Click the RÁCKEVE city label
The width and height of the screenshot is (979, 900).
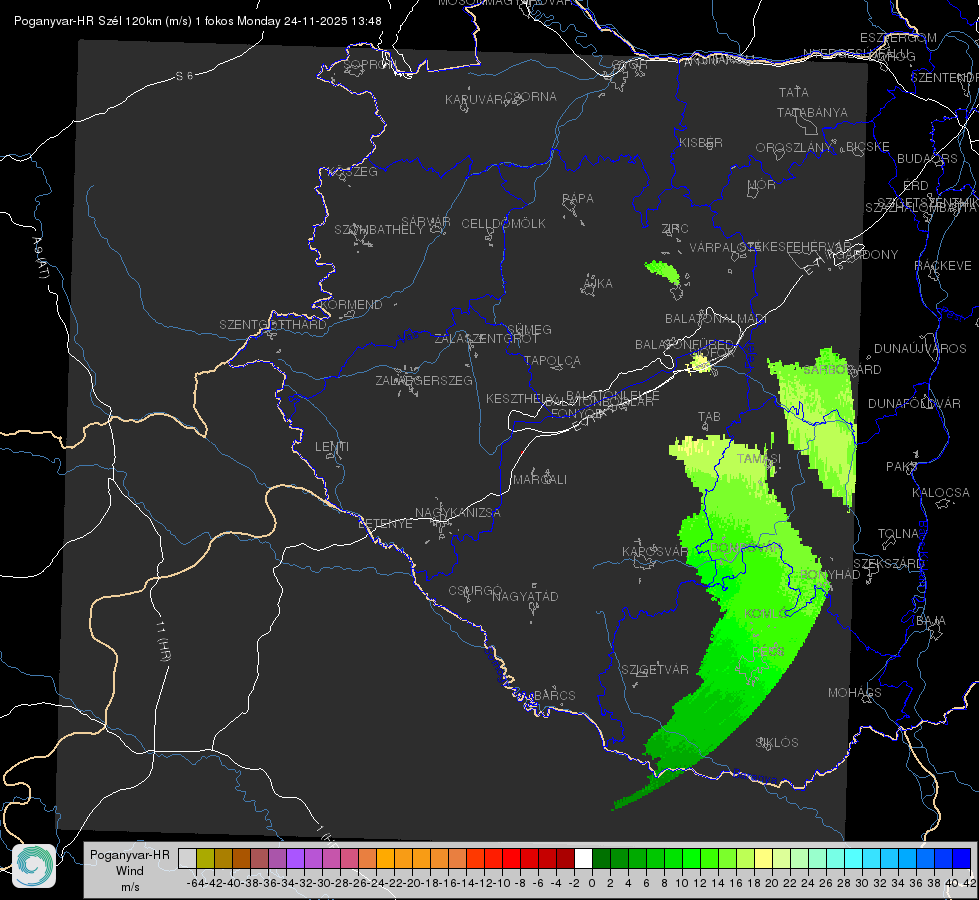point(943,266)
